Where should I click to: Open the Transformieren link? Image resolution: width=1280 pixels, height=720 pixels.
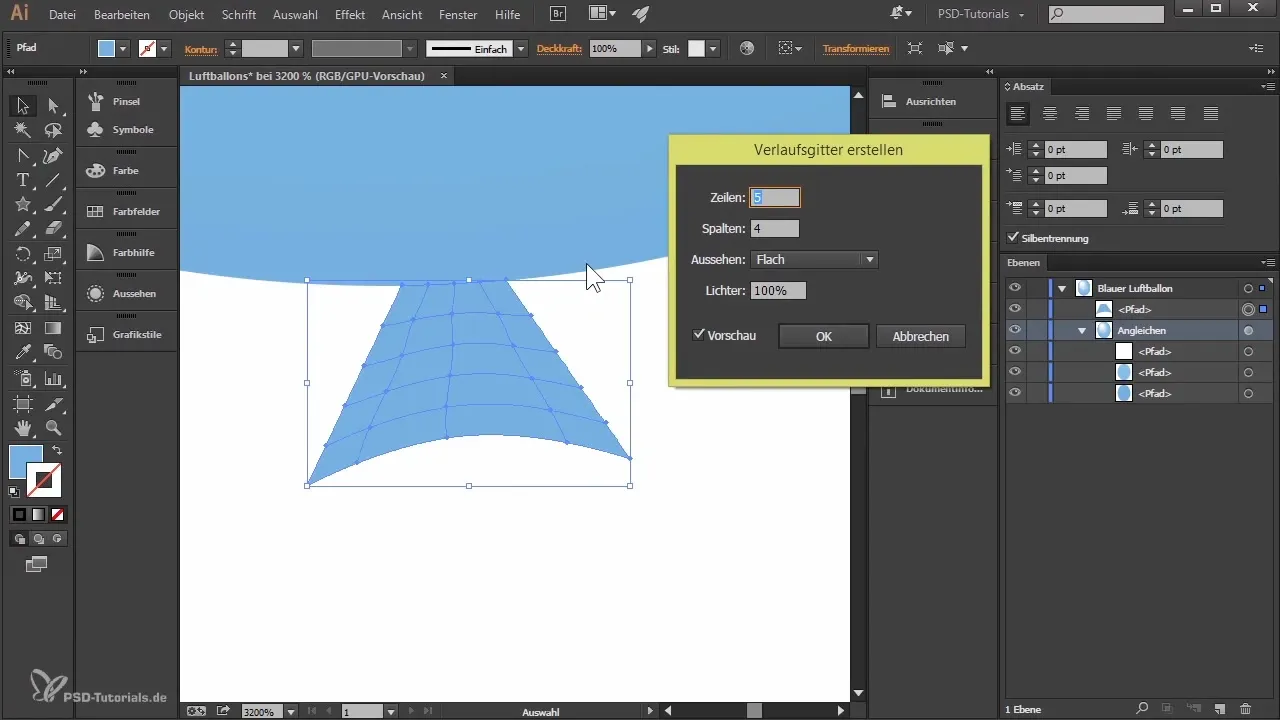pos(856,49)
